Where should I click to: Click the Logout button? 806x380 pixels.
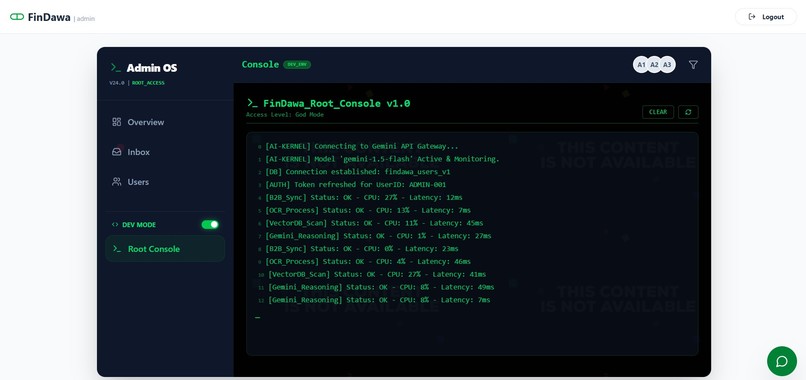(x=766, y=17)
